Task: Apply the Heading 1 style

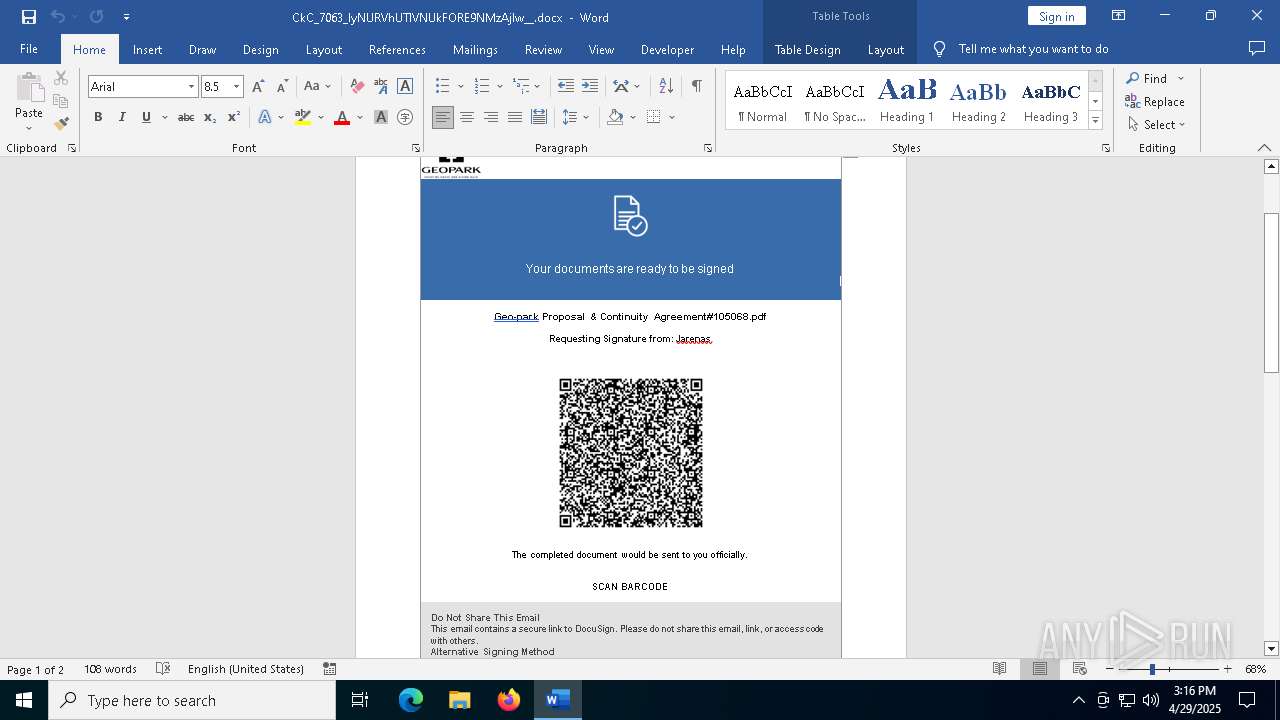Action: pos(906,100)
